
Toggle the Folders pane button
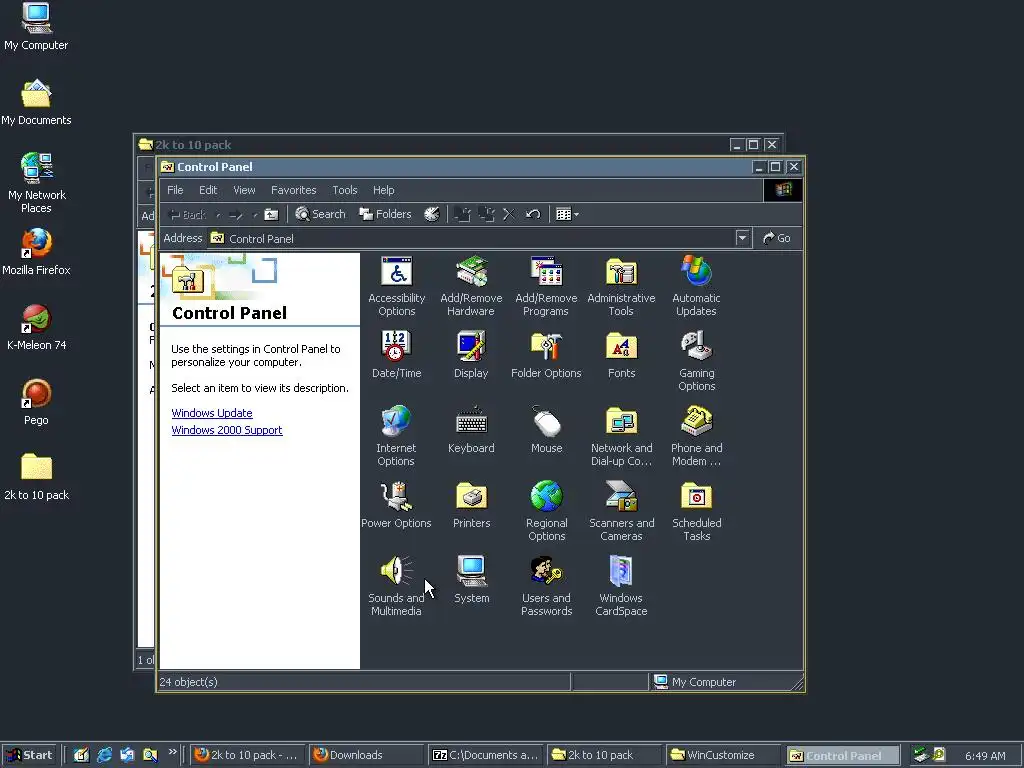tap(385, 214)
